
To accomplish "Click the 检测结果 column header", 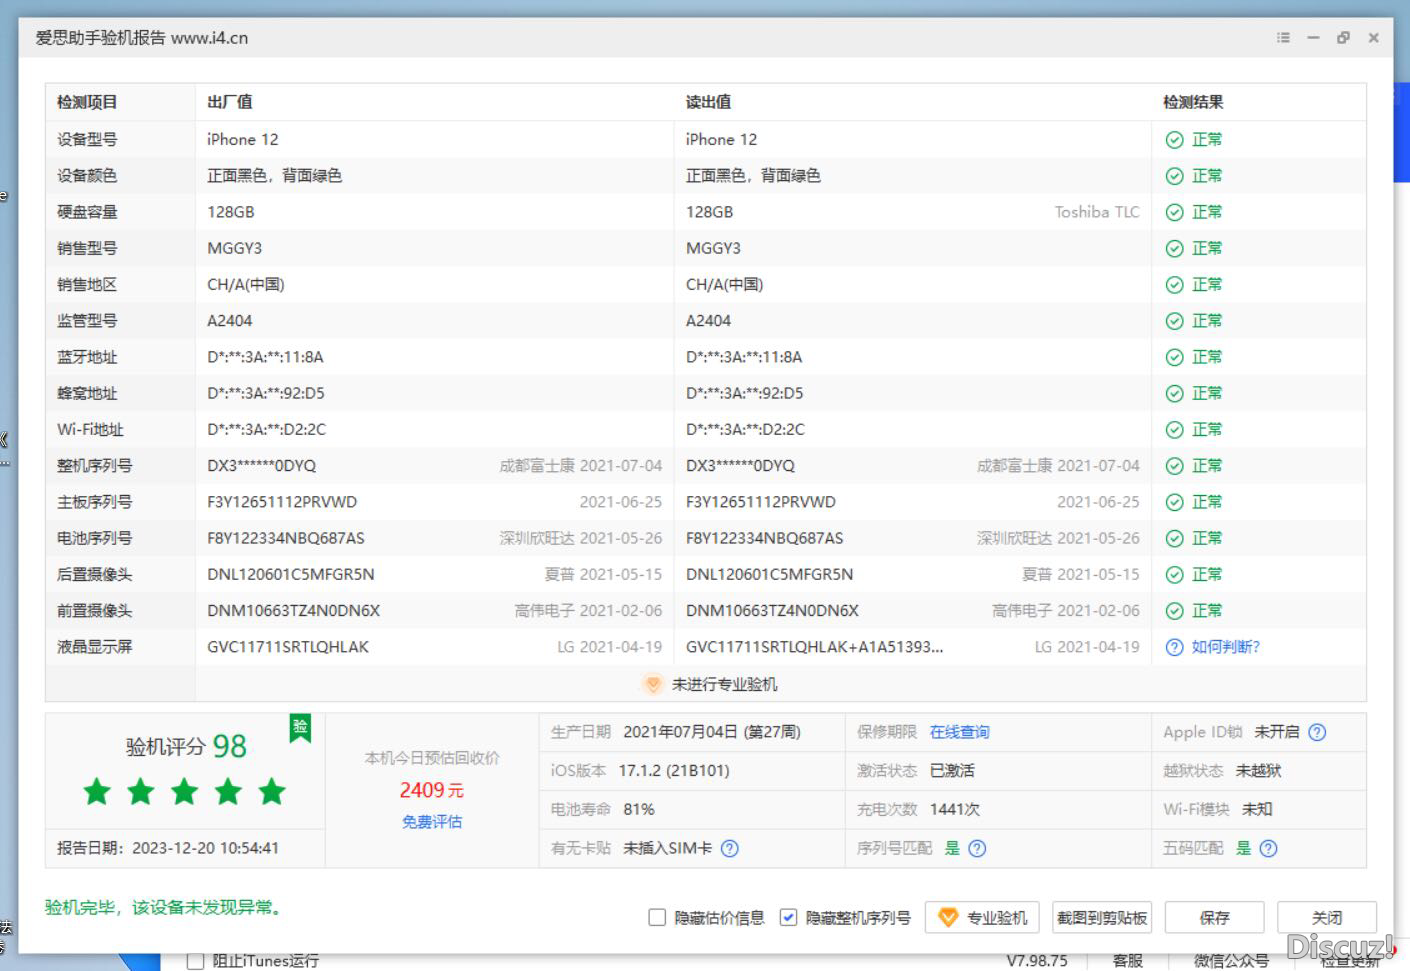I will (1193, 102).
